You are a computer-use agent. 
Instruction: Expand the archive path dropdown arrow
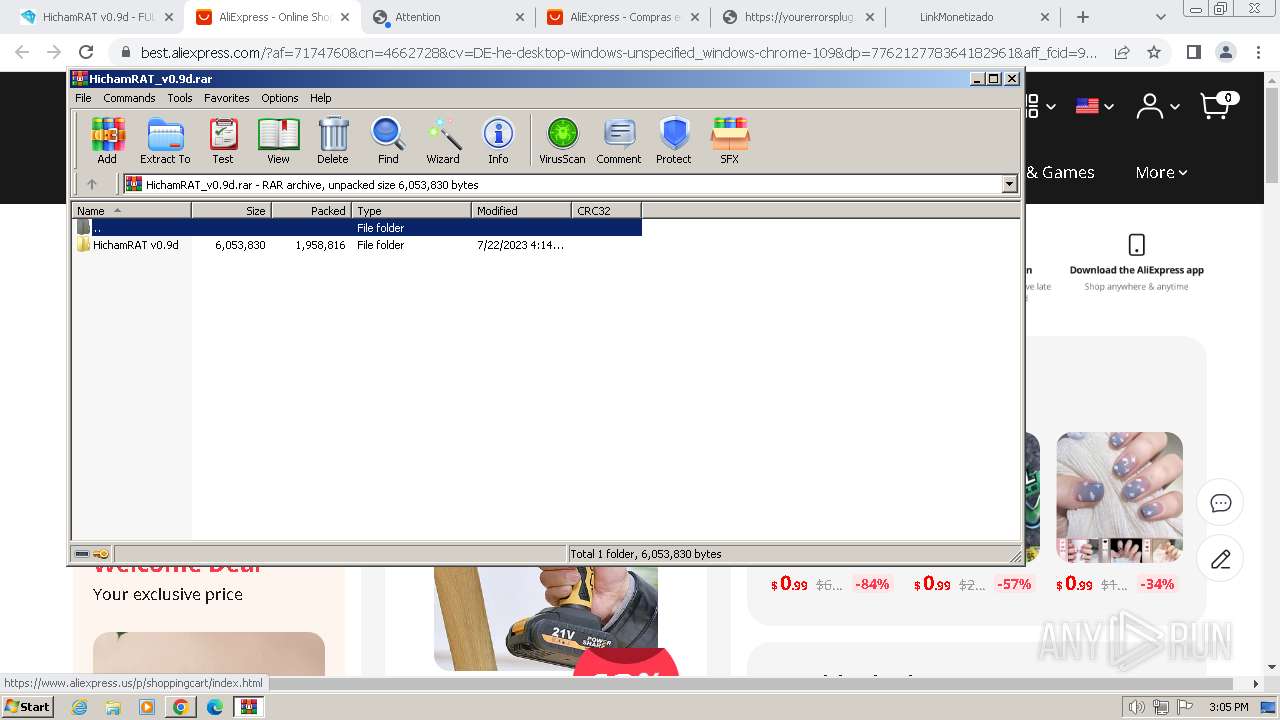click(x=1009, y=184)
